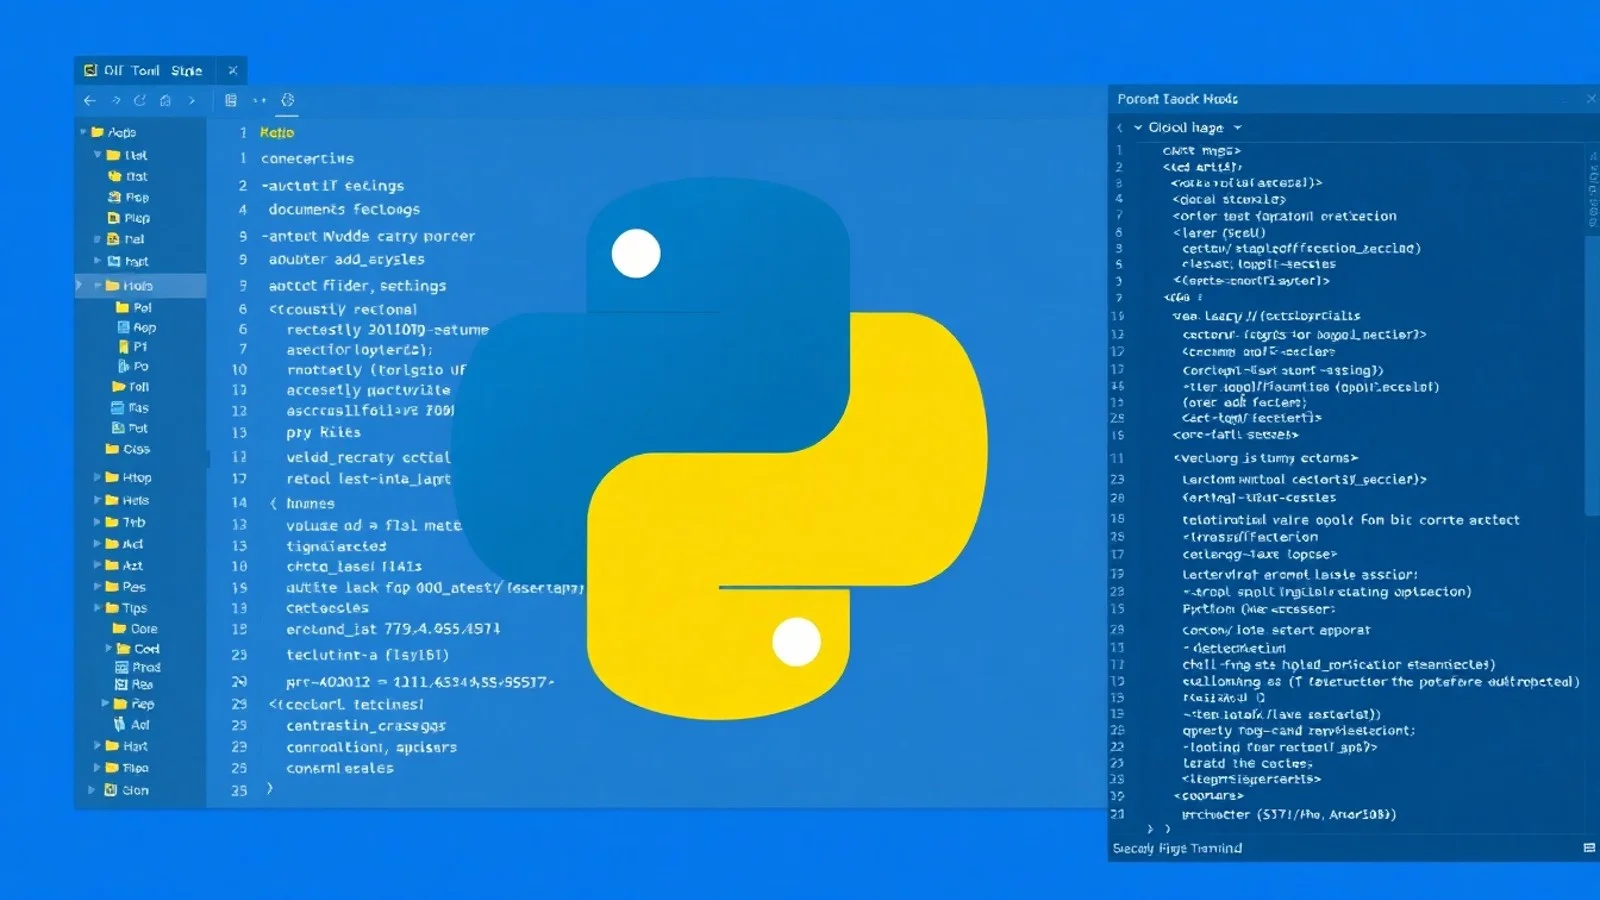
Task: Expand the 'Cod' folder arrow
Action: point(109,648)
